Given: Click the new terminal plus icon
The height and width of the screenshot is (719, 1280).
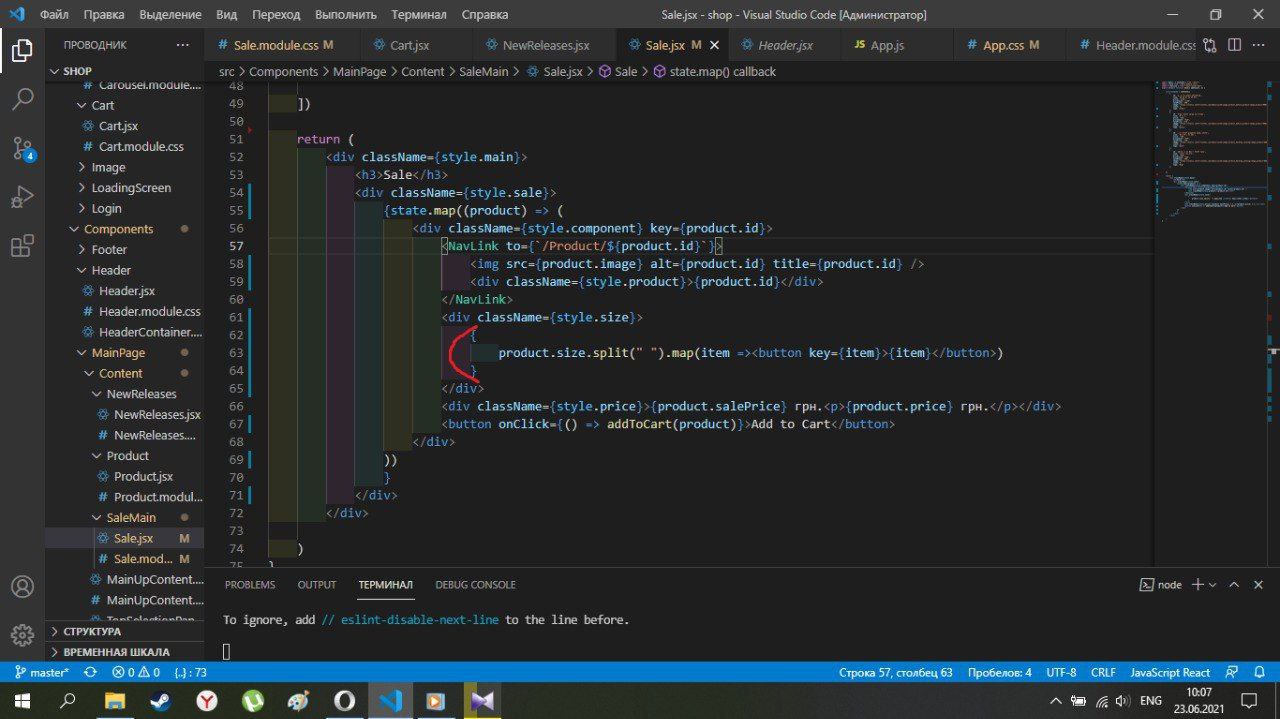Looking at the screenshot, I should click(x=1197, y=584).
